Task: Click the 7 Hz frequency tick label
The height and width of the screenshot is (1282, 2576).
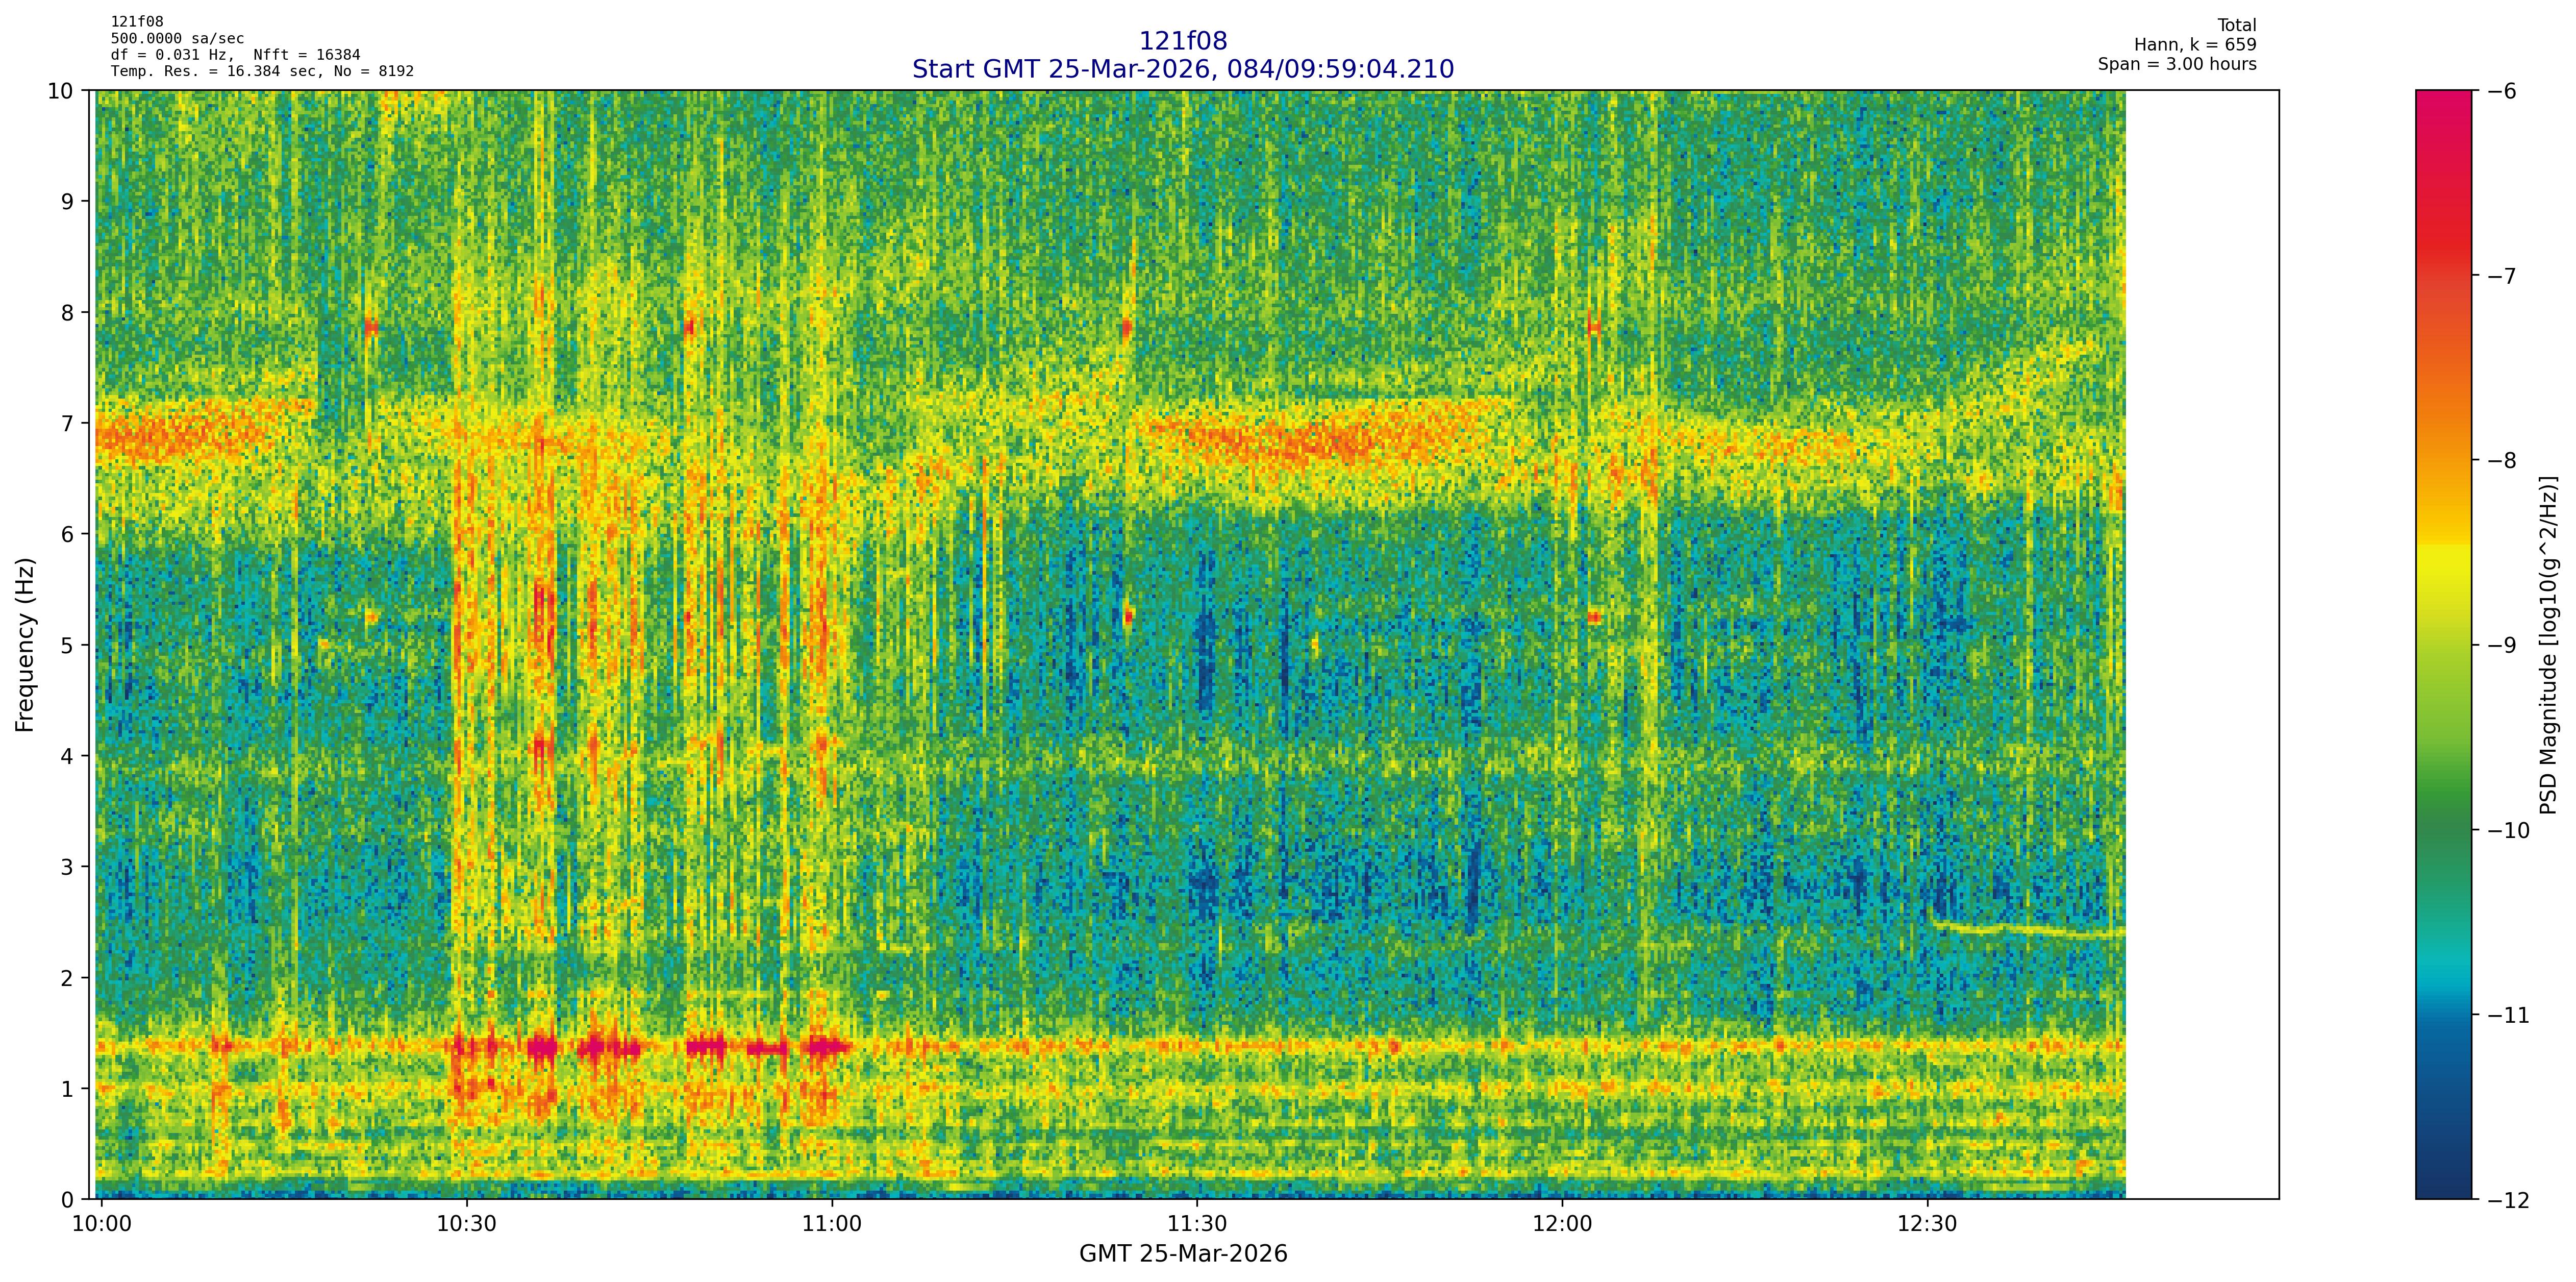Action: (x=68, y=423)
